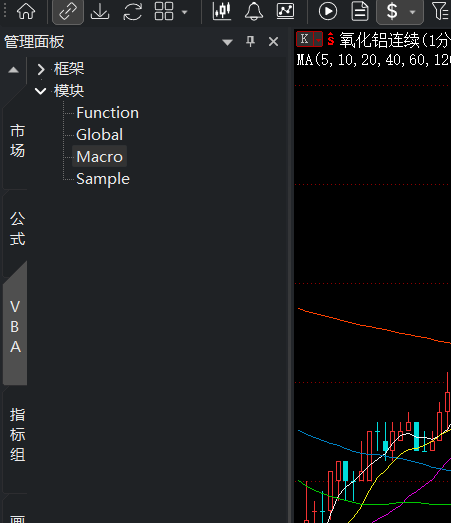Select the Sample module
The height and width of the screenshot is (523, 451).
103,179
